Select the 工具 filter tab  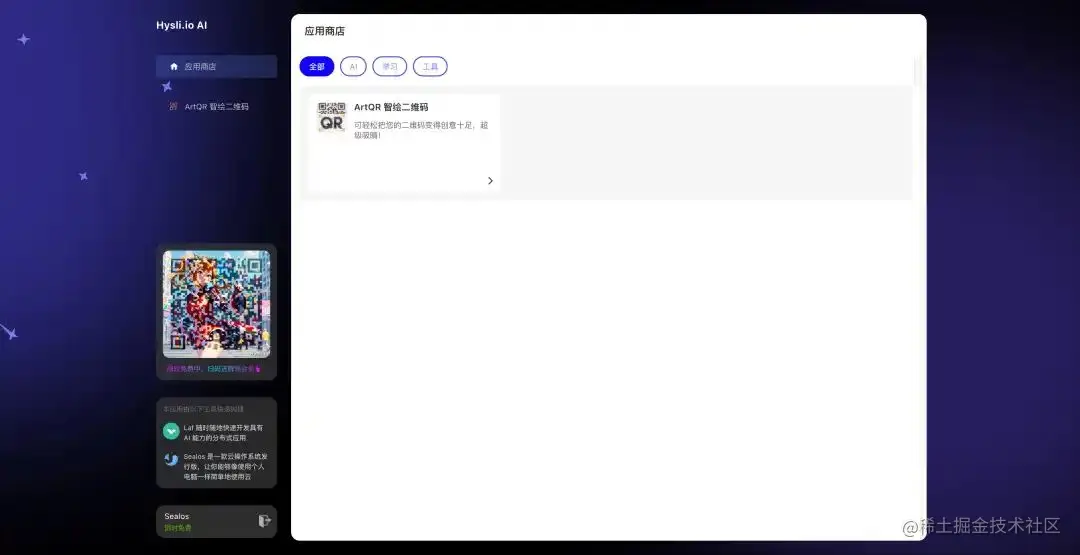(430, 67)
